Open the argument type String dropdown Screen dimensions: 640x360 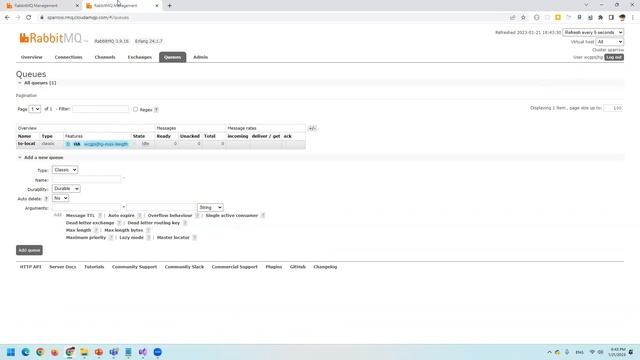pyautogui.click(x=210, y=207)
